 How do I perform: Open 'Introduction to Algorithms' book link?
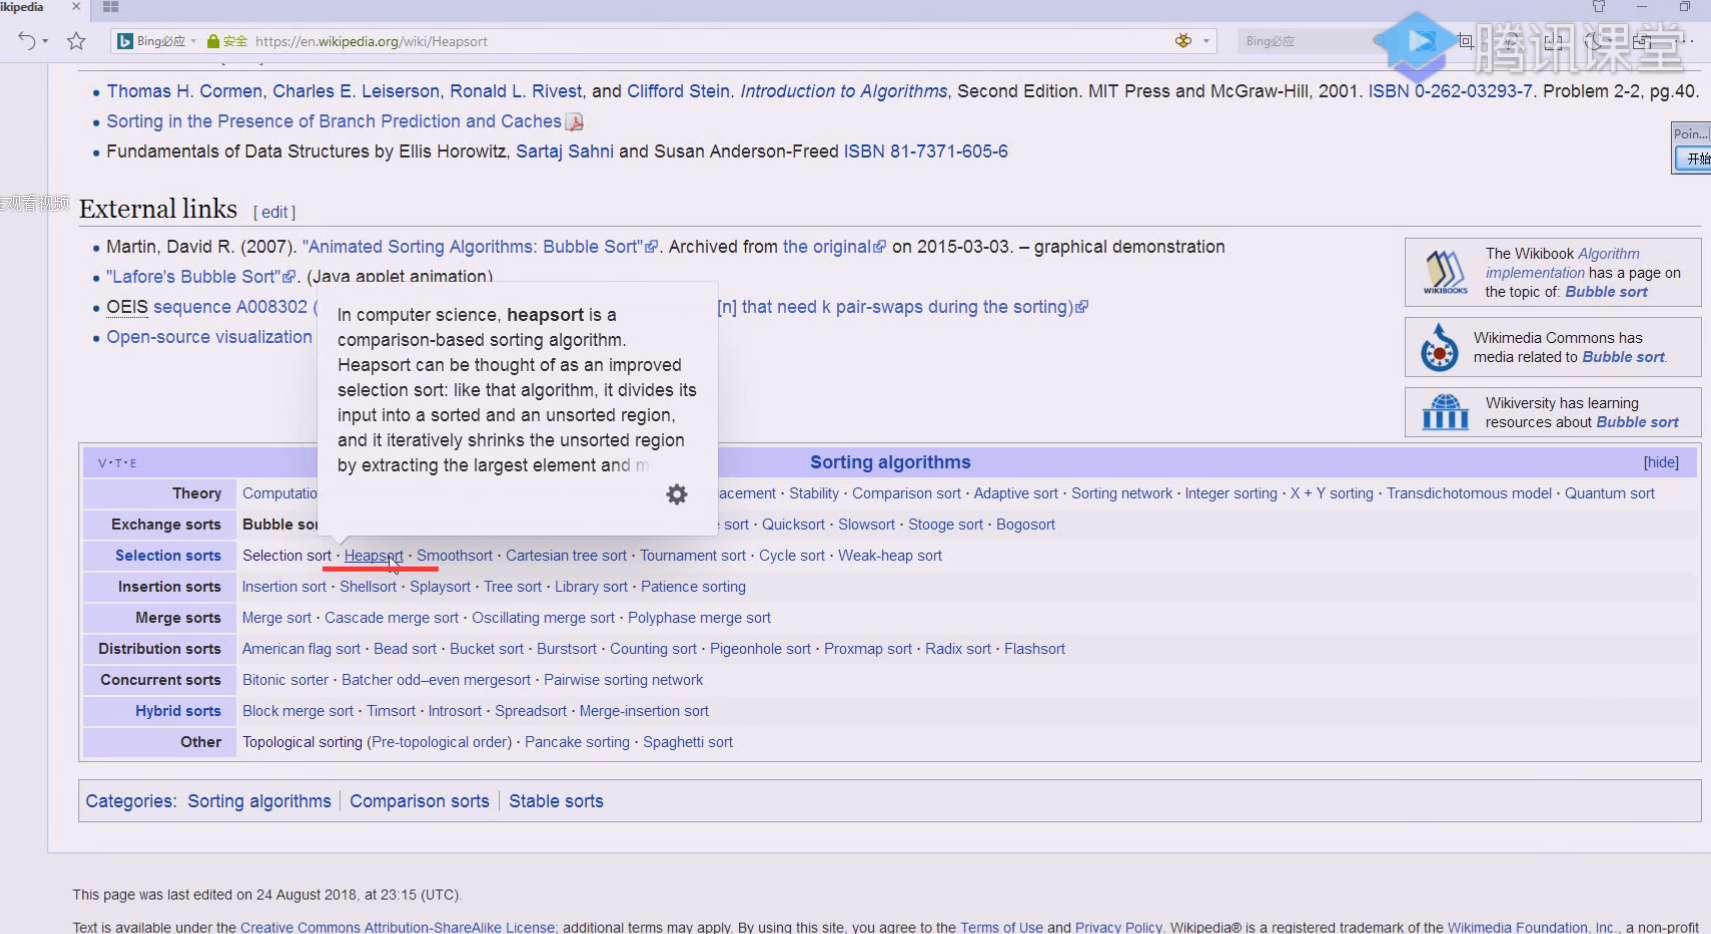(844, 91)
